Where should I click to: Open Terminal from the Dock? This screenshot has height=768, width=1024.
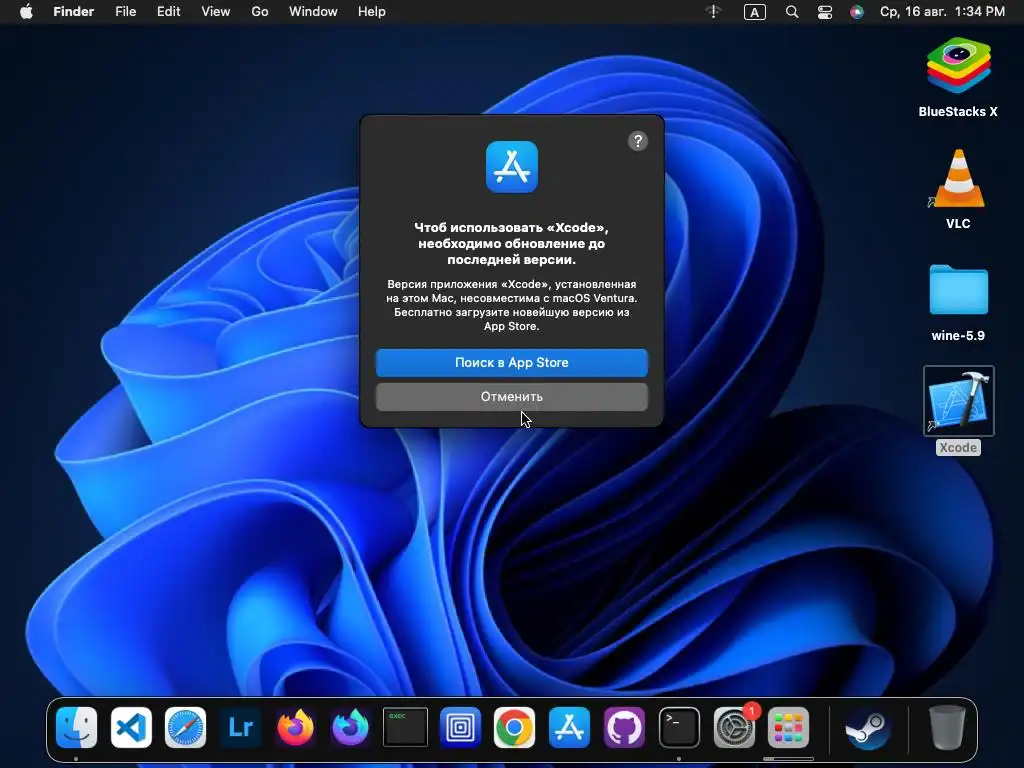(679, 727)
